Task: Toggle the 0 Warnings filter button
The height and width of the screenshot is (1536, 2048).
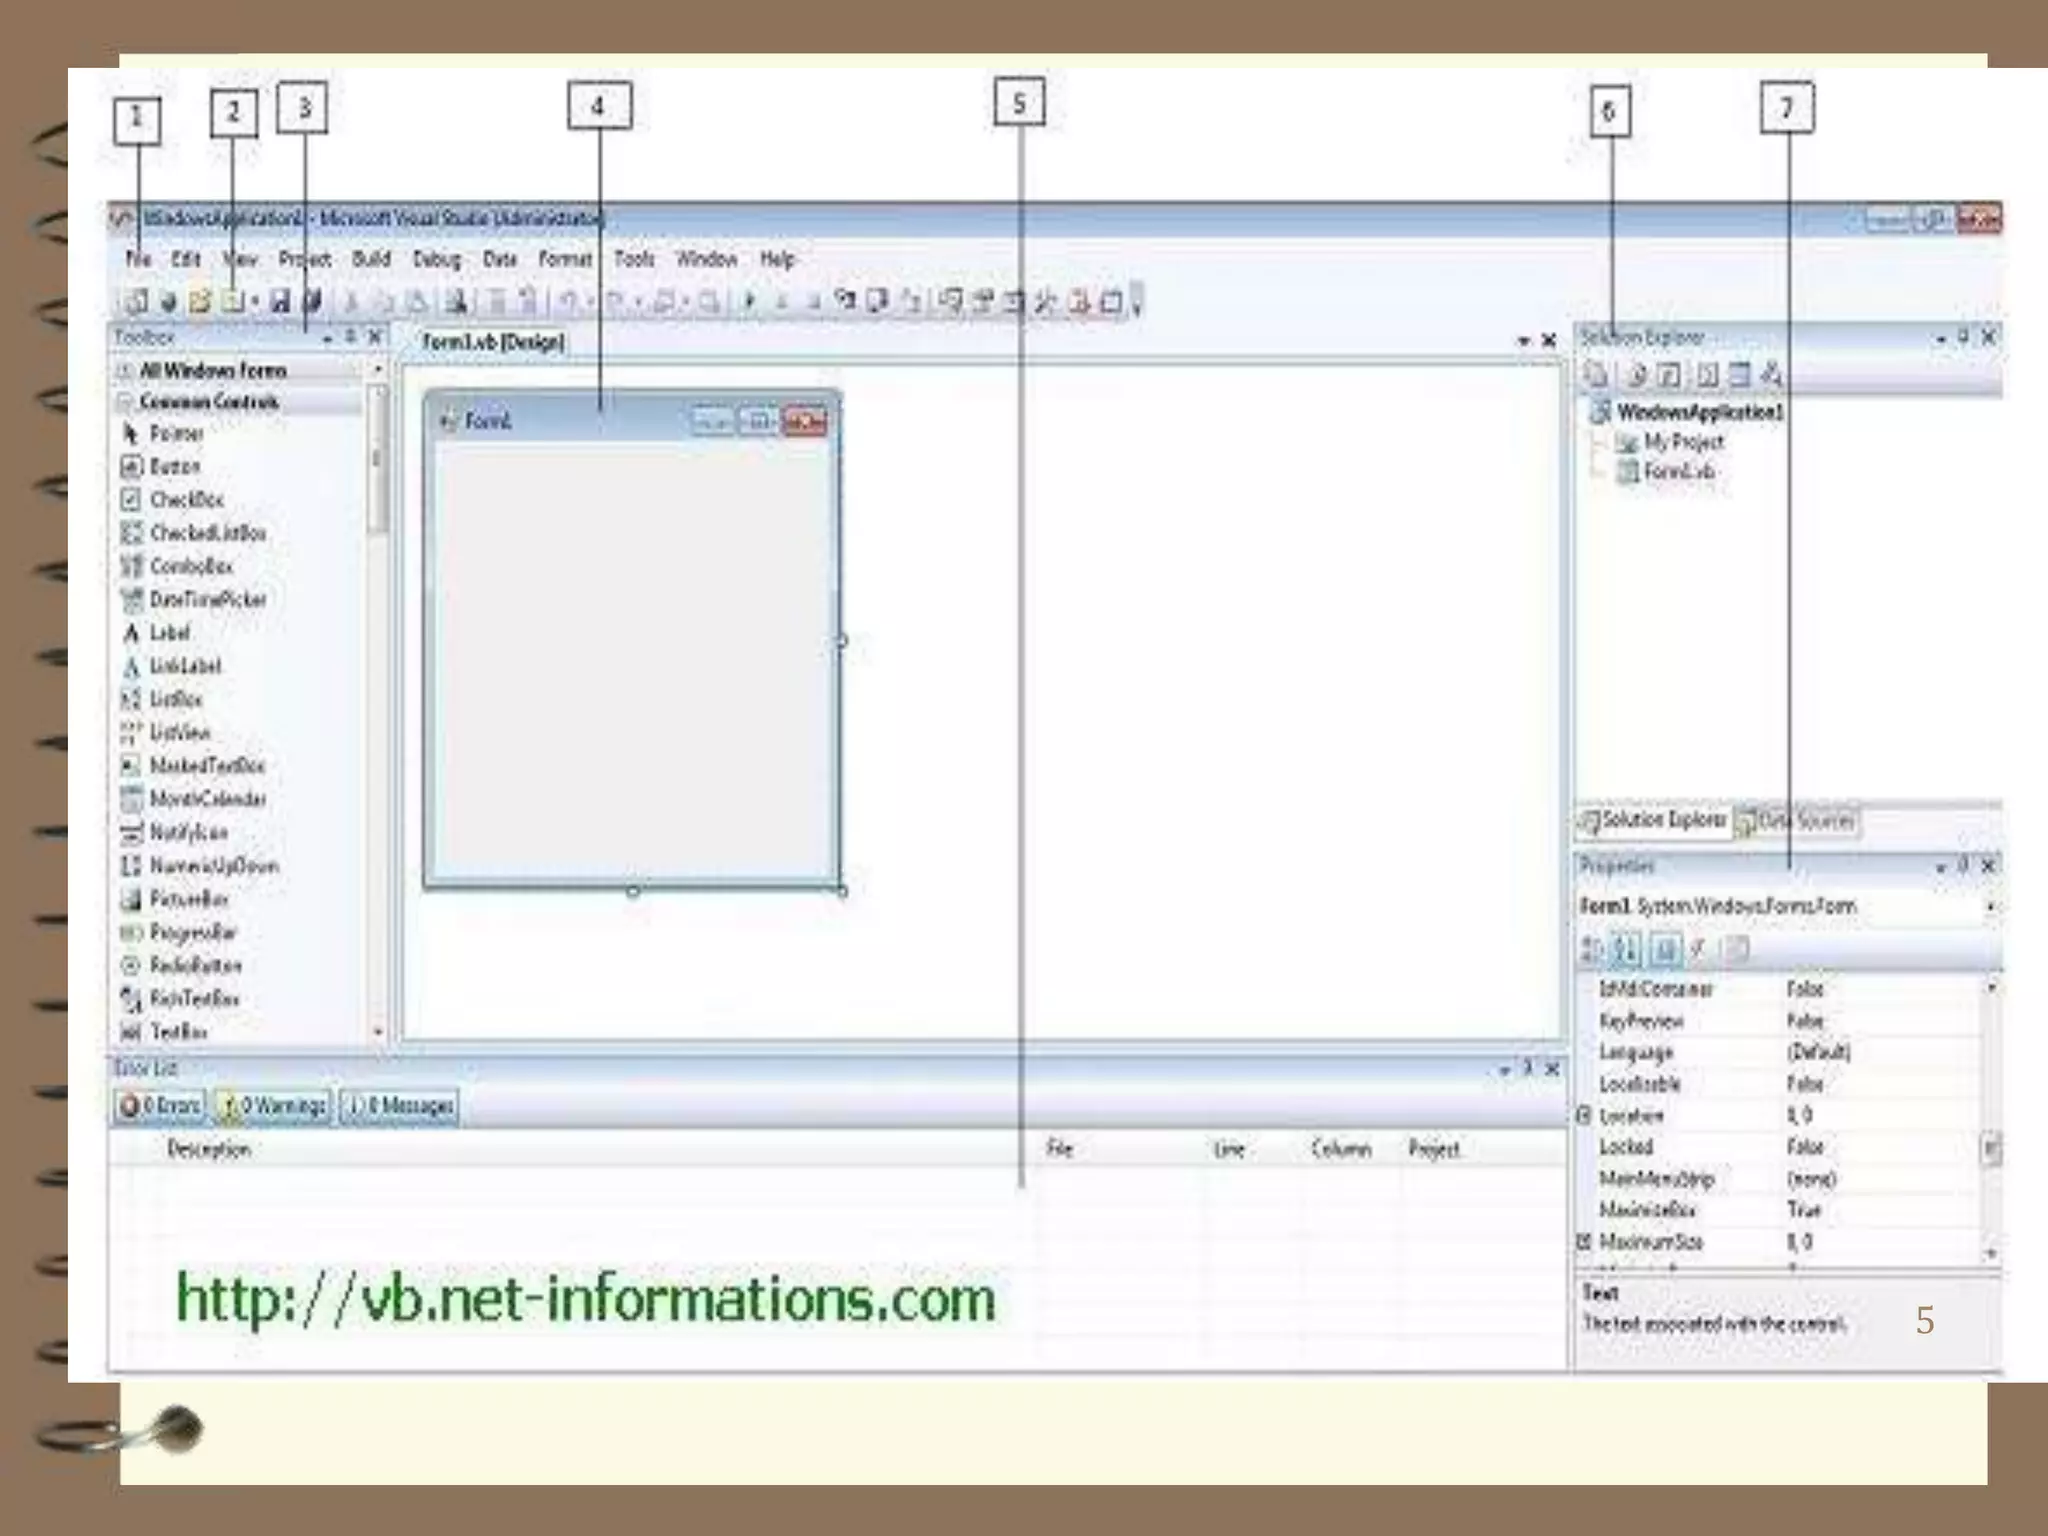Action: pos(273,1106)
